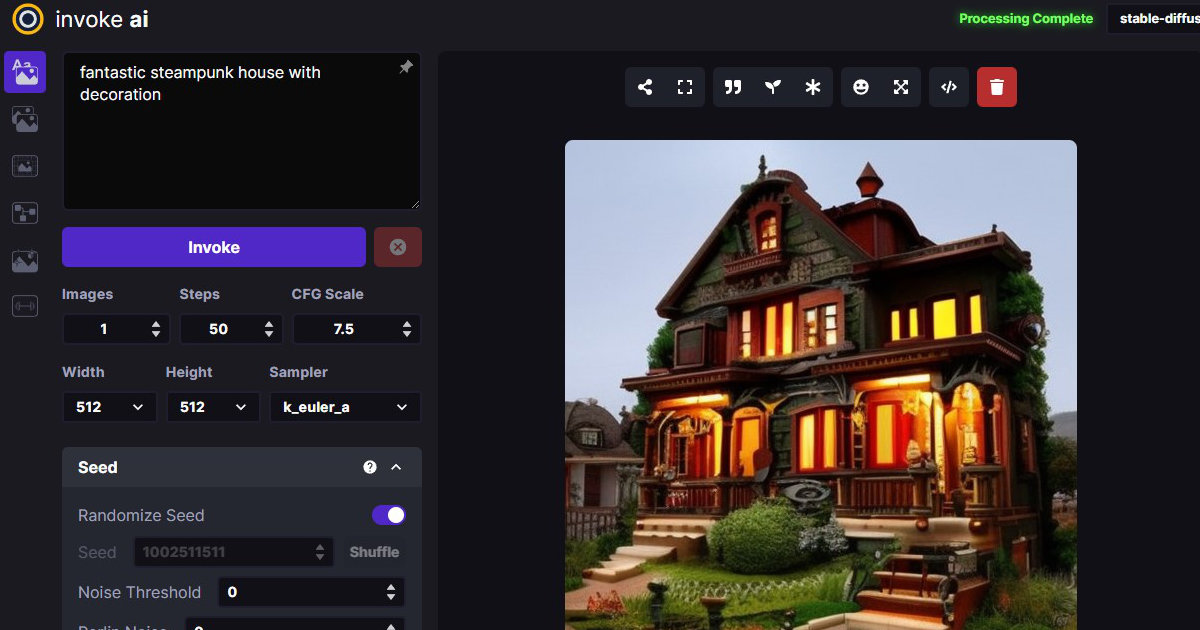Image resolution: width=1200 pixels, height=630 pixels.
Task: Open the Width dropdown
Action: pyautogui.click(x=110, y=407)
